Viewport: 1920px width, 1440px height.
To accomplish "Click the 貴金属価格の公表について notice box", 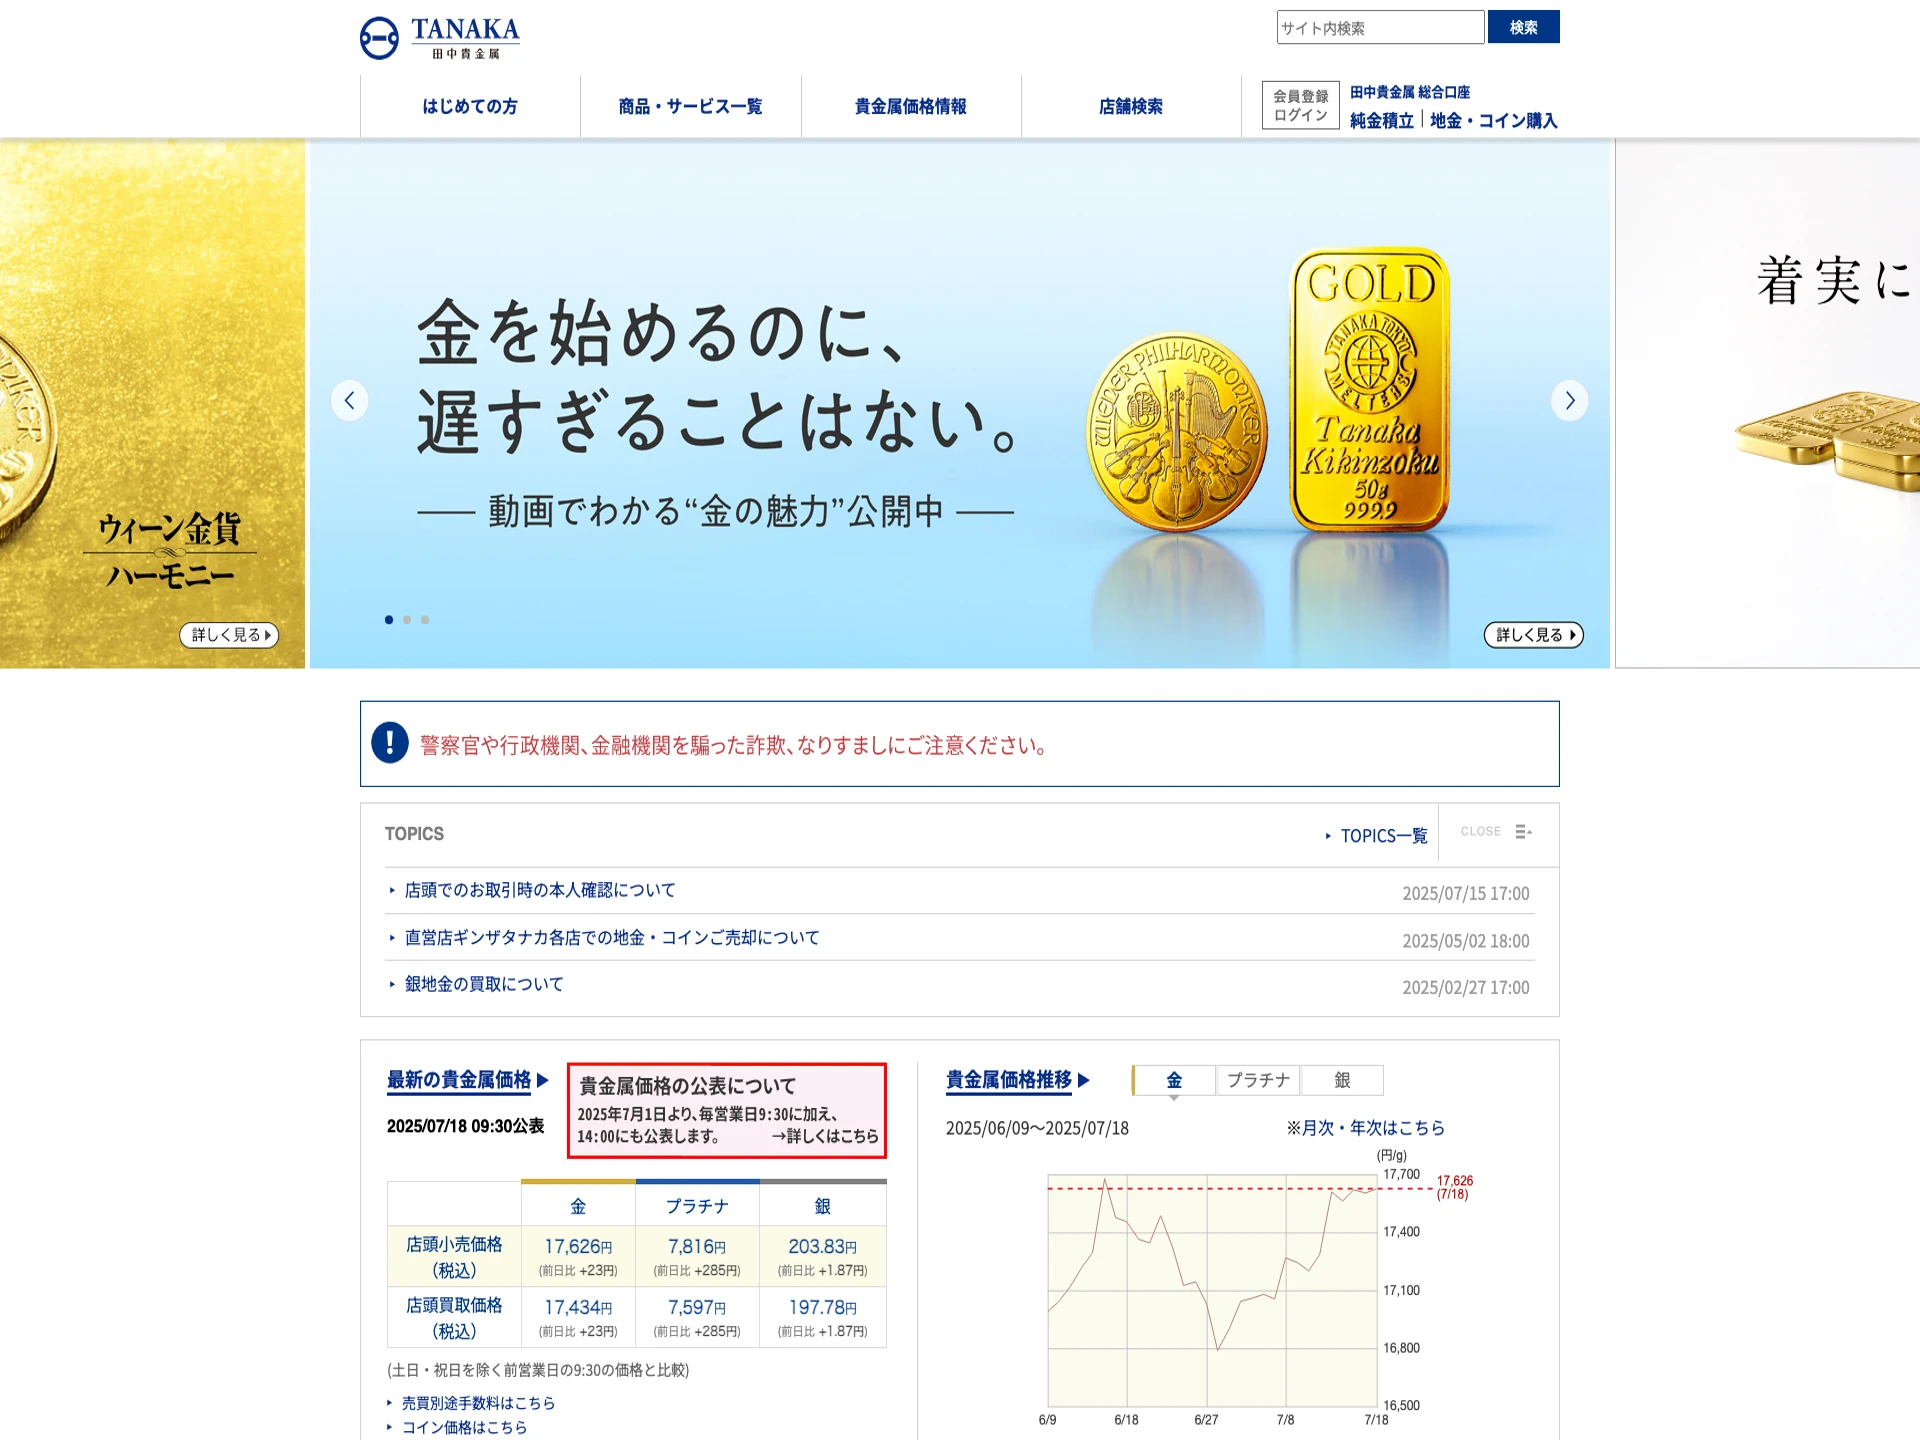I will [x=727, y=1111].
